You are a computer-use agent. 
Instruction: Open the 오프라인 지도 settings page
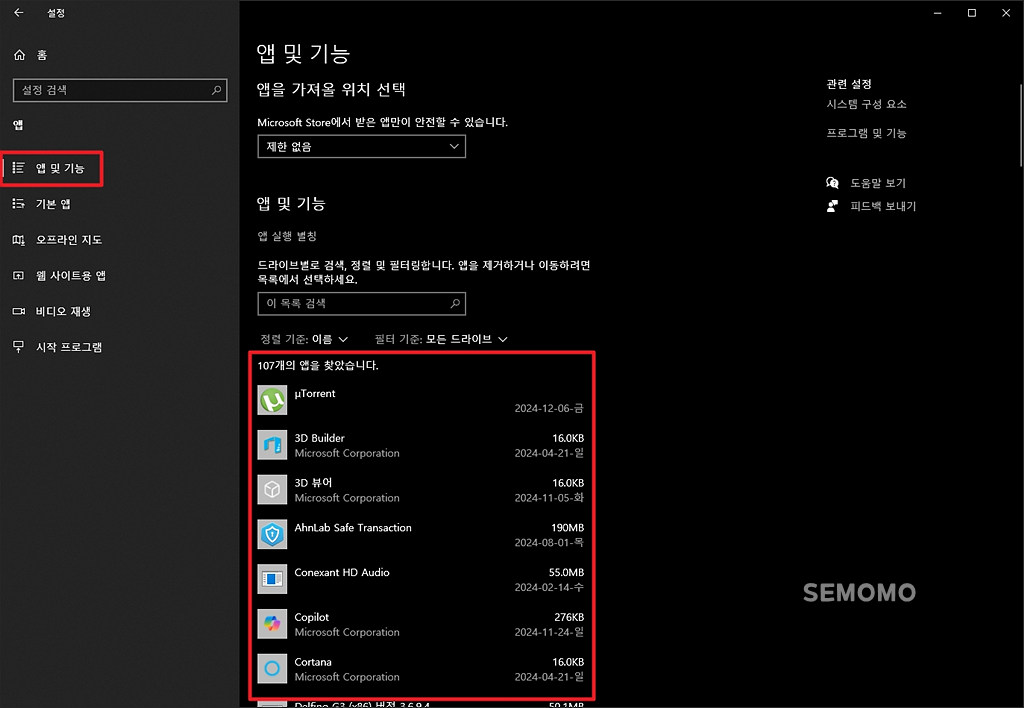pyautogui.click(x=69, y=240)
